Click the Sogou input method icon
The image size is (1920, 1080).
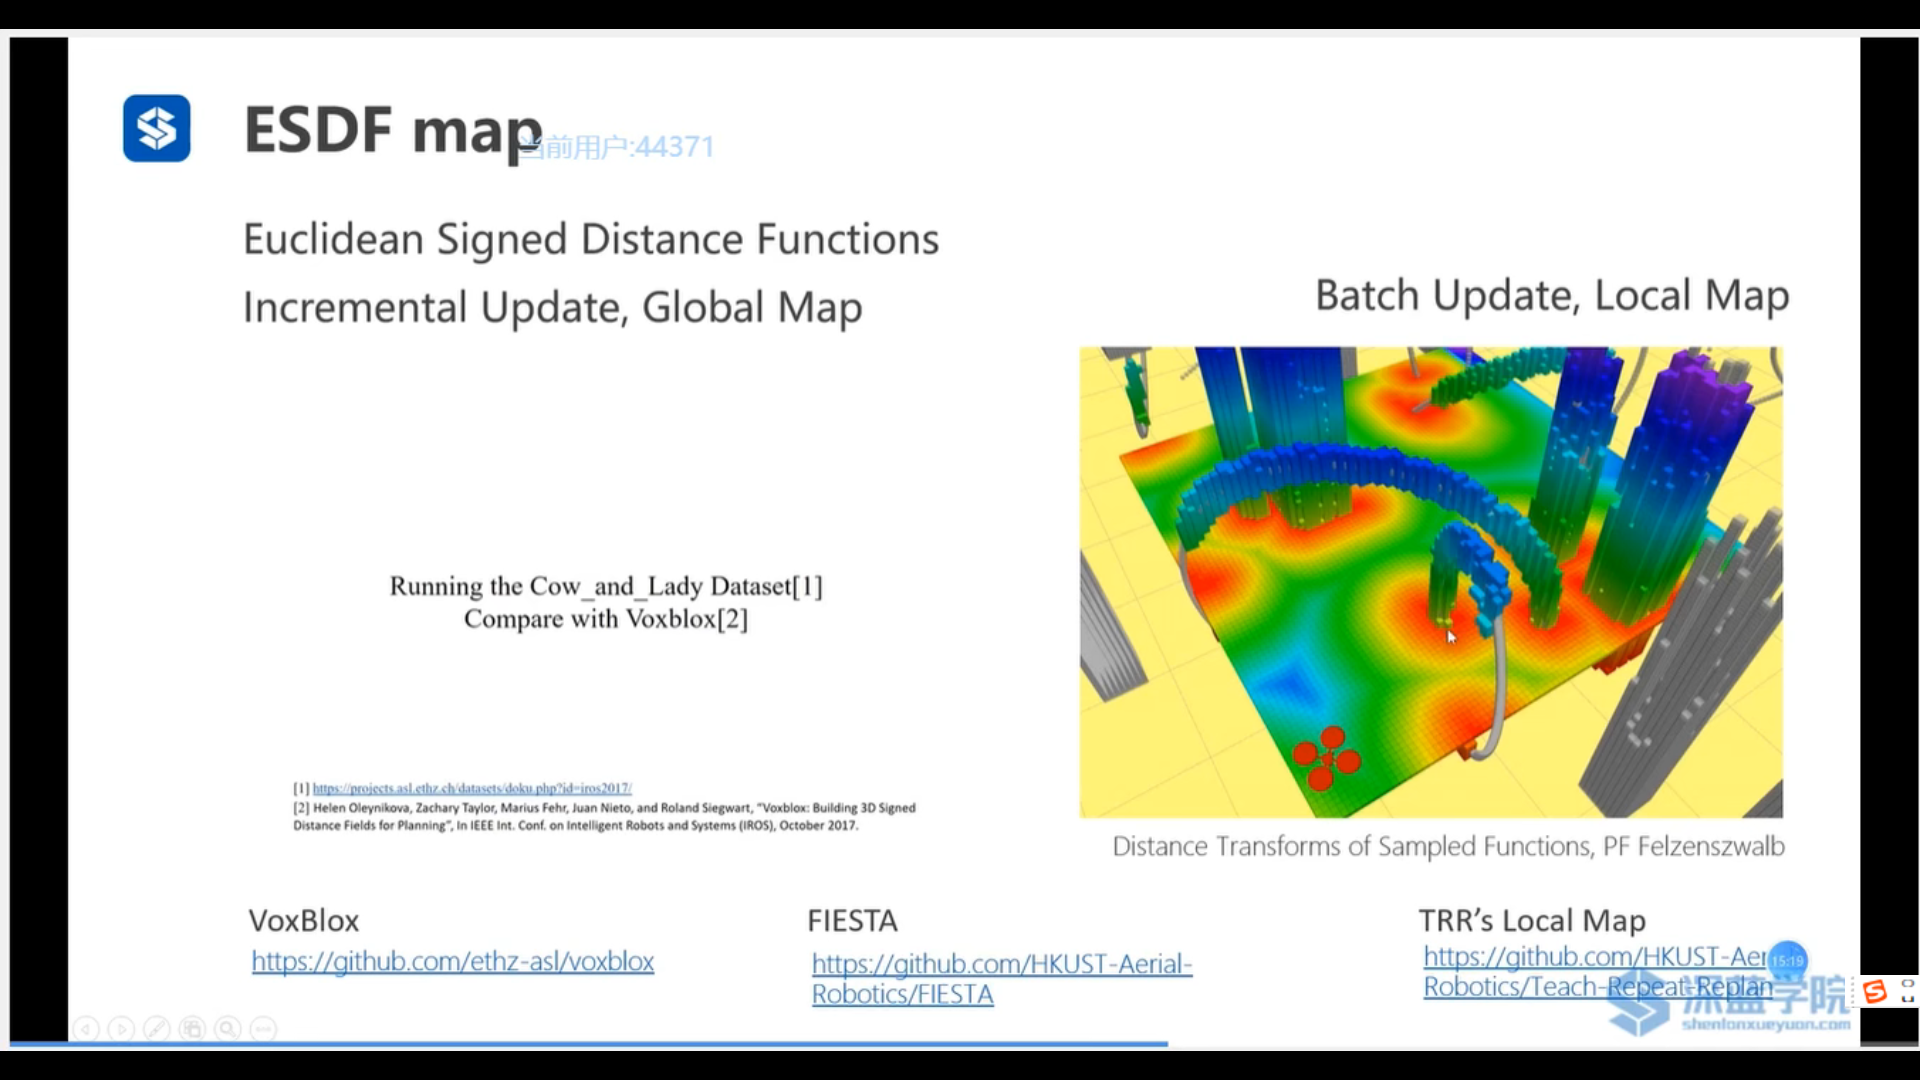pyautogui.click(x=1875, y=991)
